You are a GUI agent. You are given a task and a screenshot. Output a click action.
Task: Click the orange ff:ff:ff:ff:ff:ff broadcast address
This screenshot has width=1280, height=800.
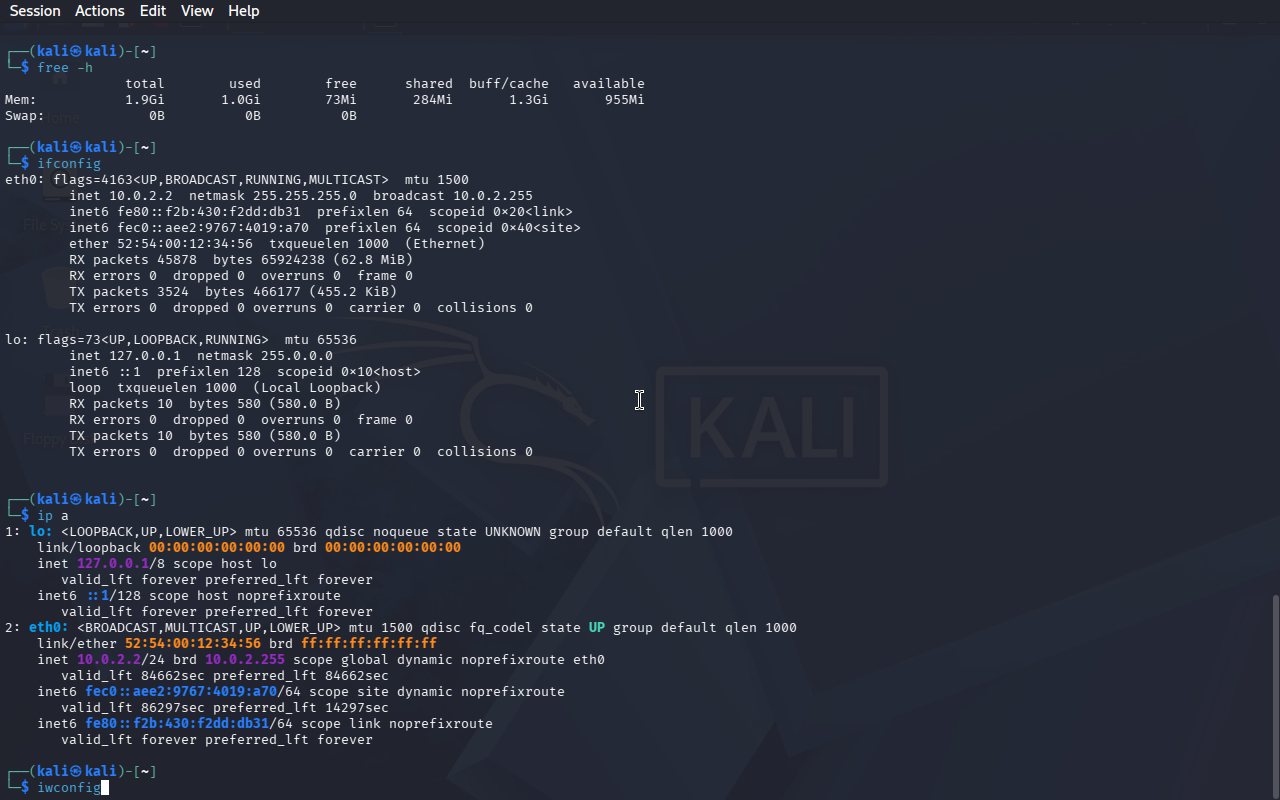pos(369,643)
